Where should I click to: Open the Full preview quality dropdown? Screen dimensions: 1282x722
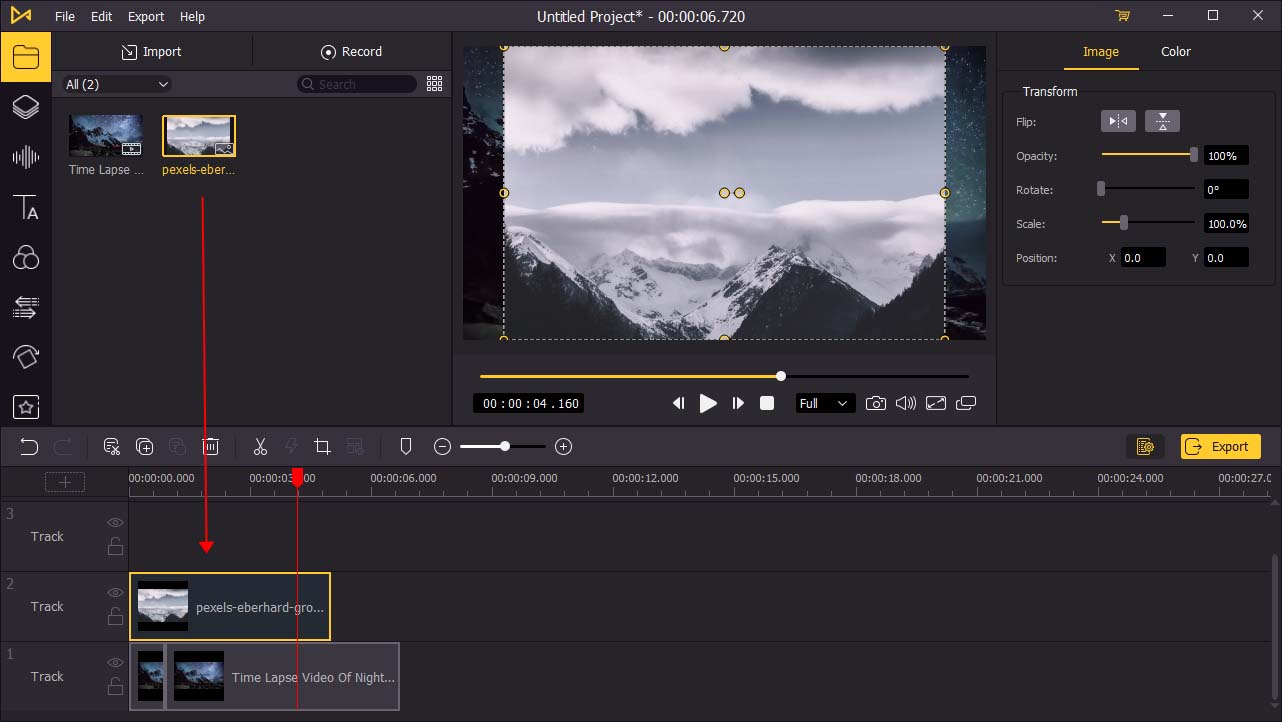(x=824, y=403)
